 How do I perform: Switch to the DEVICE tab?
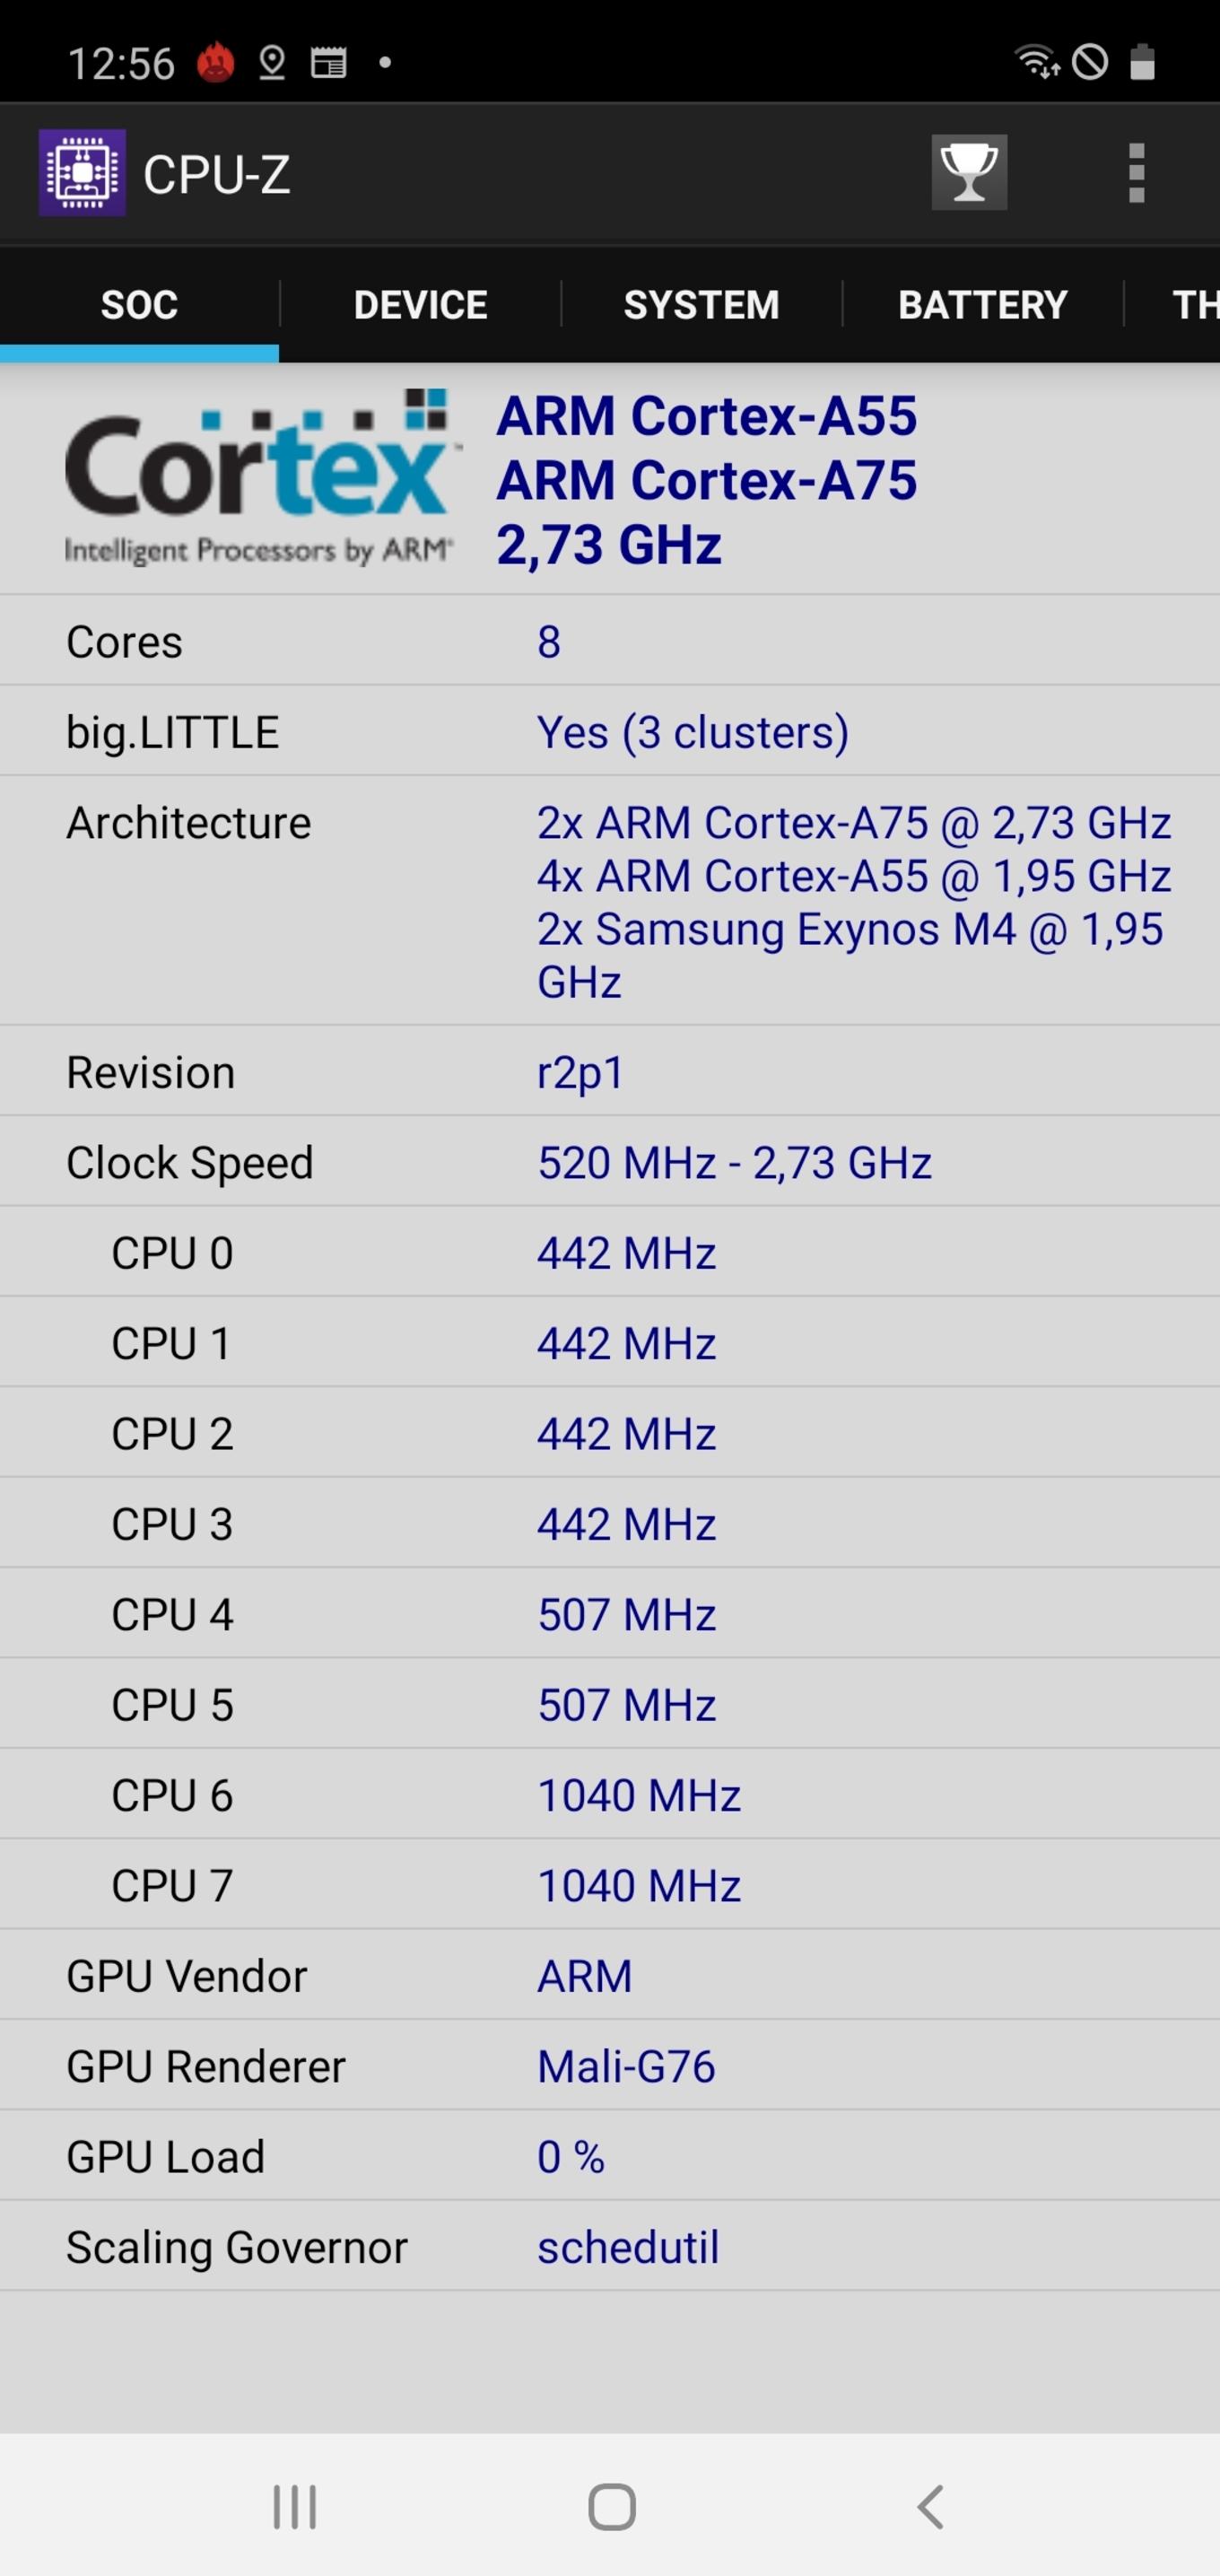coord(420,305)
